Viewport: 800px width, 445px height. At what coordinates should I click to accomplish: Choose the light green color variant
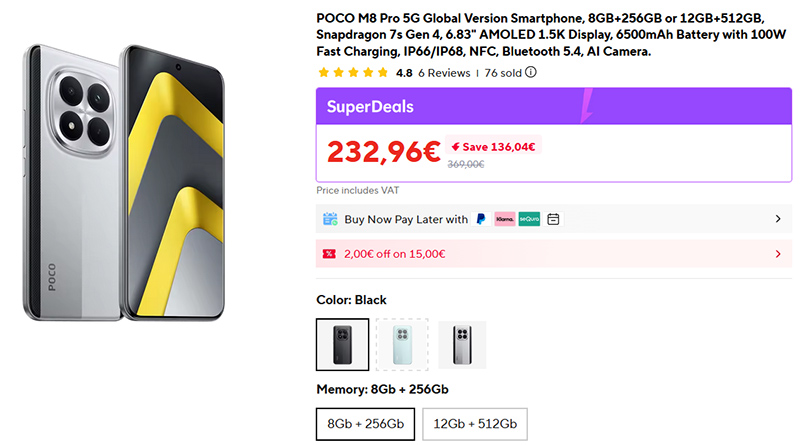pyautogui.click(x=402, y=345)
